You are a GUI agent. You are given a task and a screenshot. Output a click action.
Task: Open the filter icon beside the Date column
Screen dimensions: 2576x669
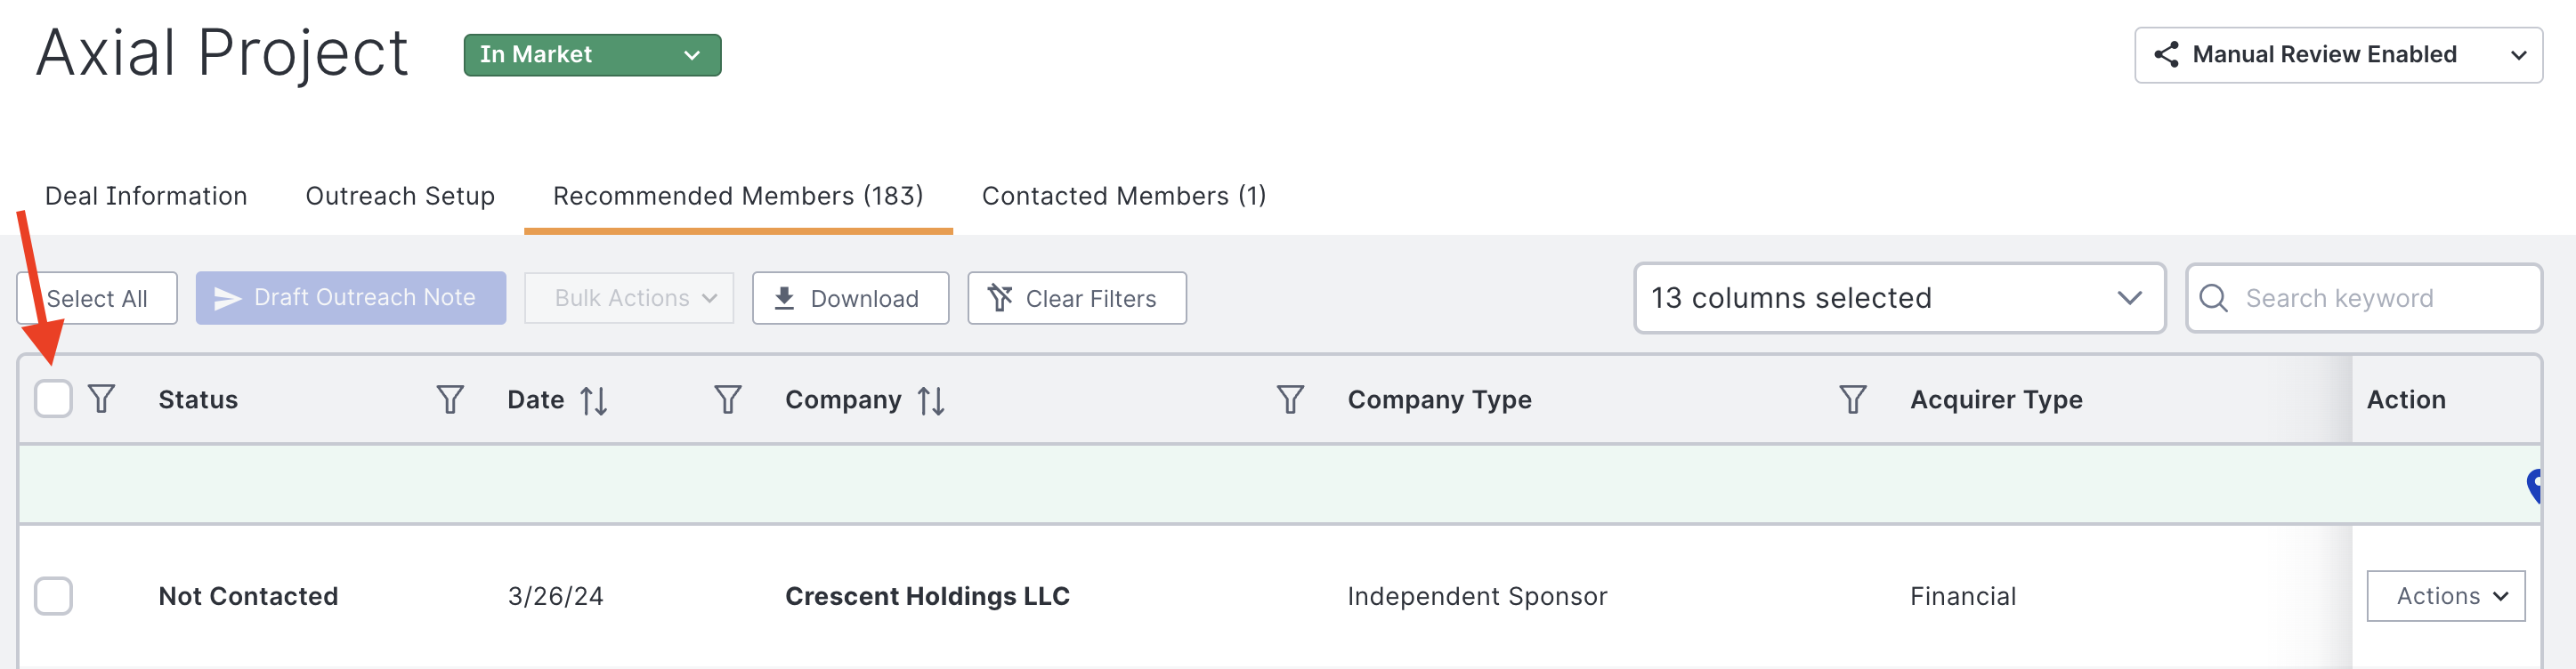tap(450, 400)
